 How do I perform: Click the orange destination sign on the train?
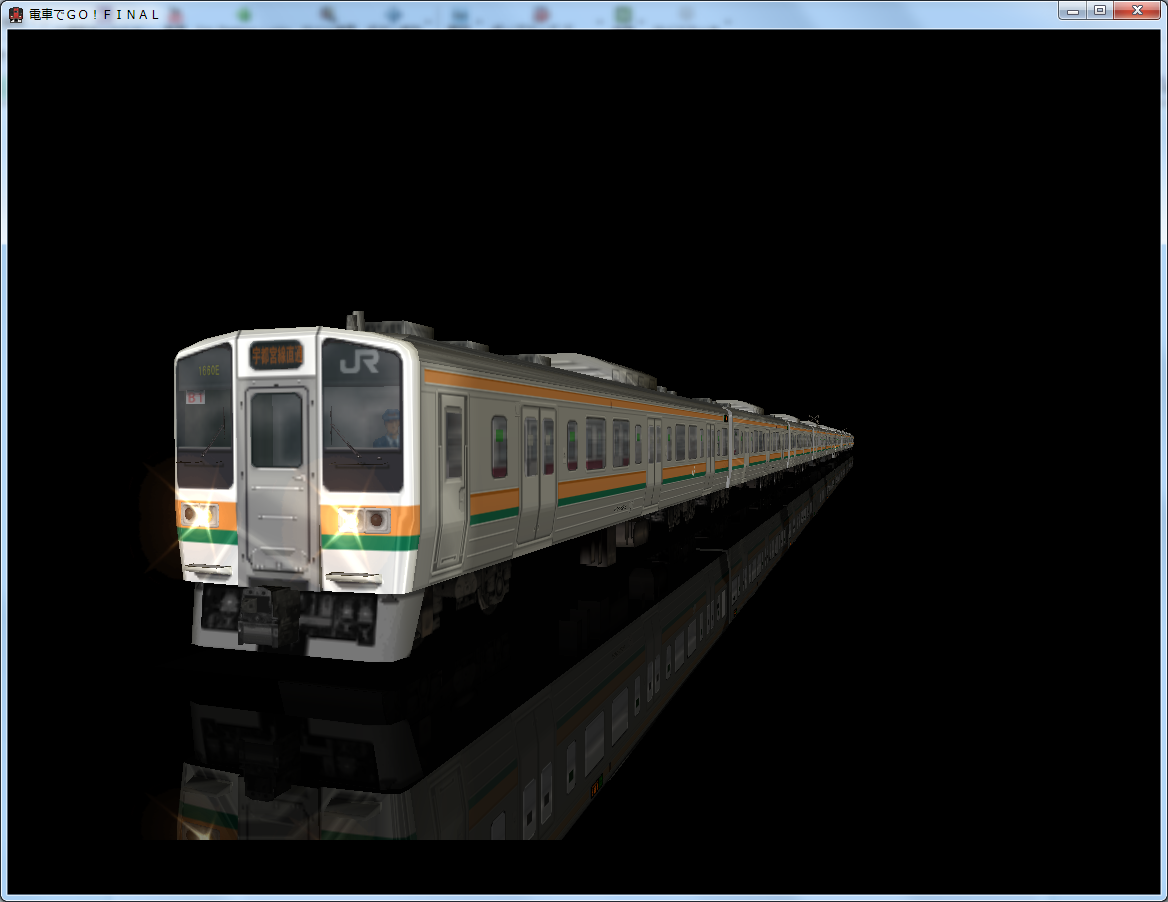point(277,355)
